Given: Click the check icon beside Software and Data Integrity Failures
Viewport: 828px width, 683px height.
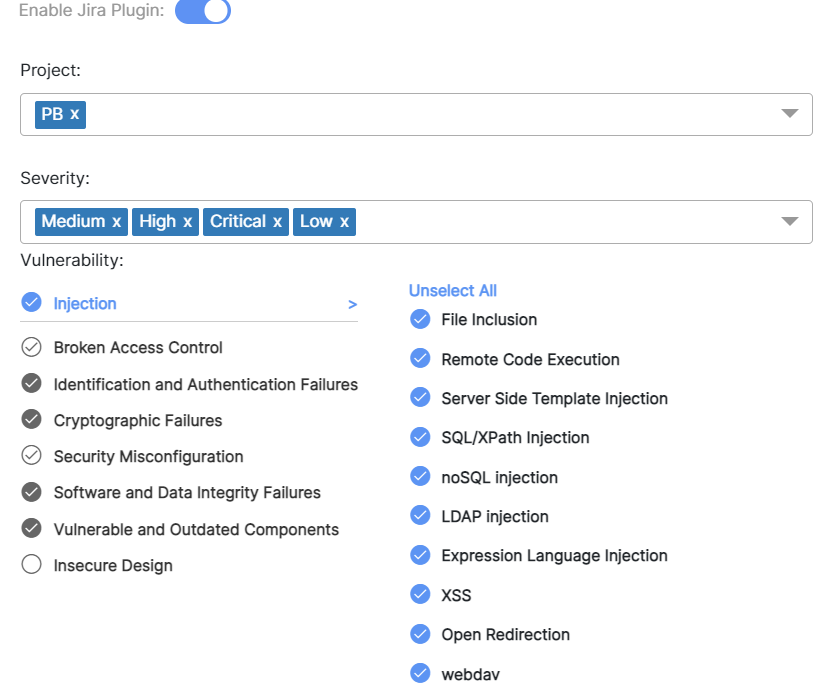Looking at the screenshot, I should pos(30,493).
